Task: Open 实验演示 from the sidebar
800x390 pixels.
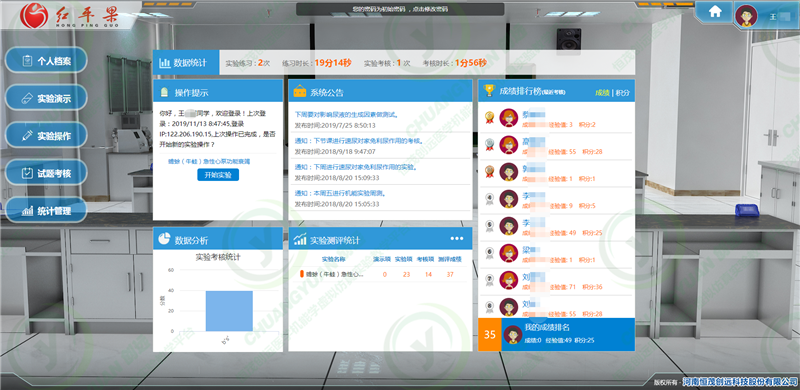Action: coord(46,98)
